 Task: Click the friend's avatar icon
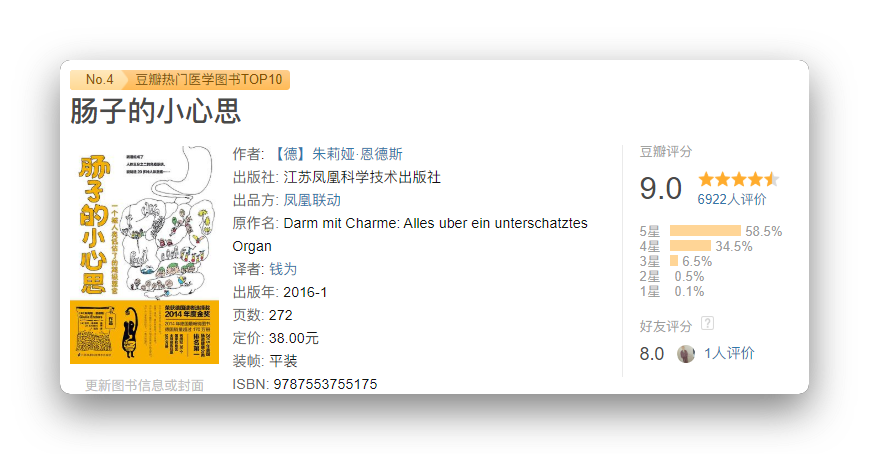686,354
